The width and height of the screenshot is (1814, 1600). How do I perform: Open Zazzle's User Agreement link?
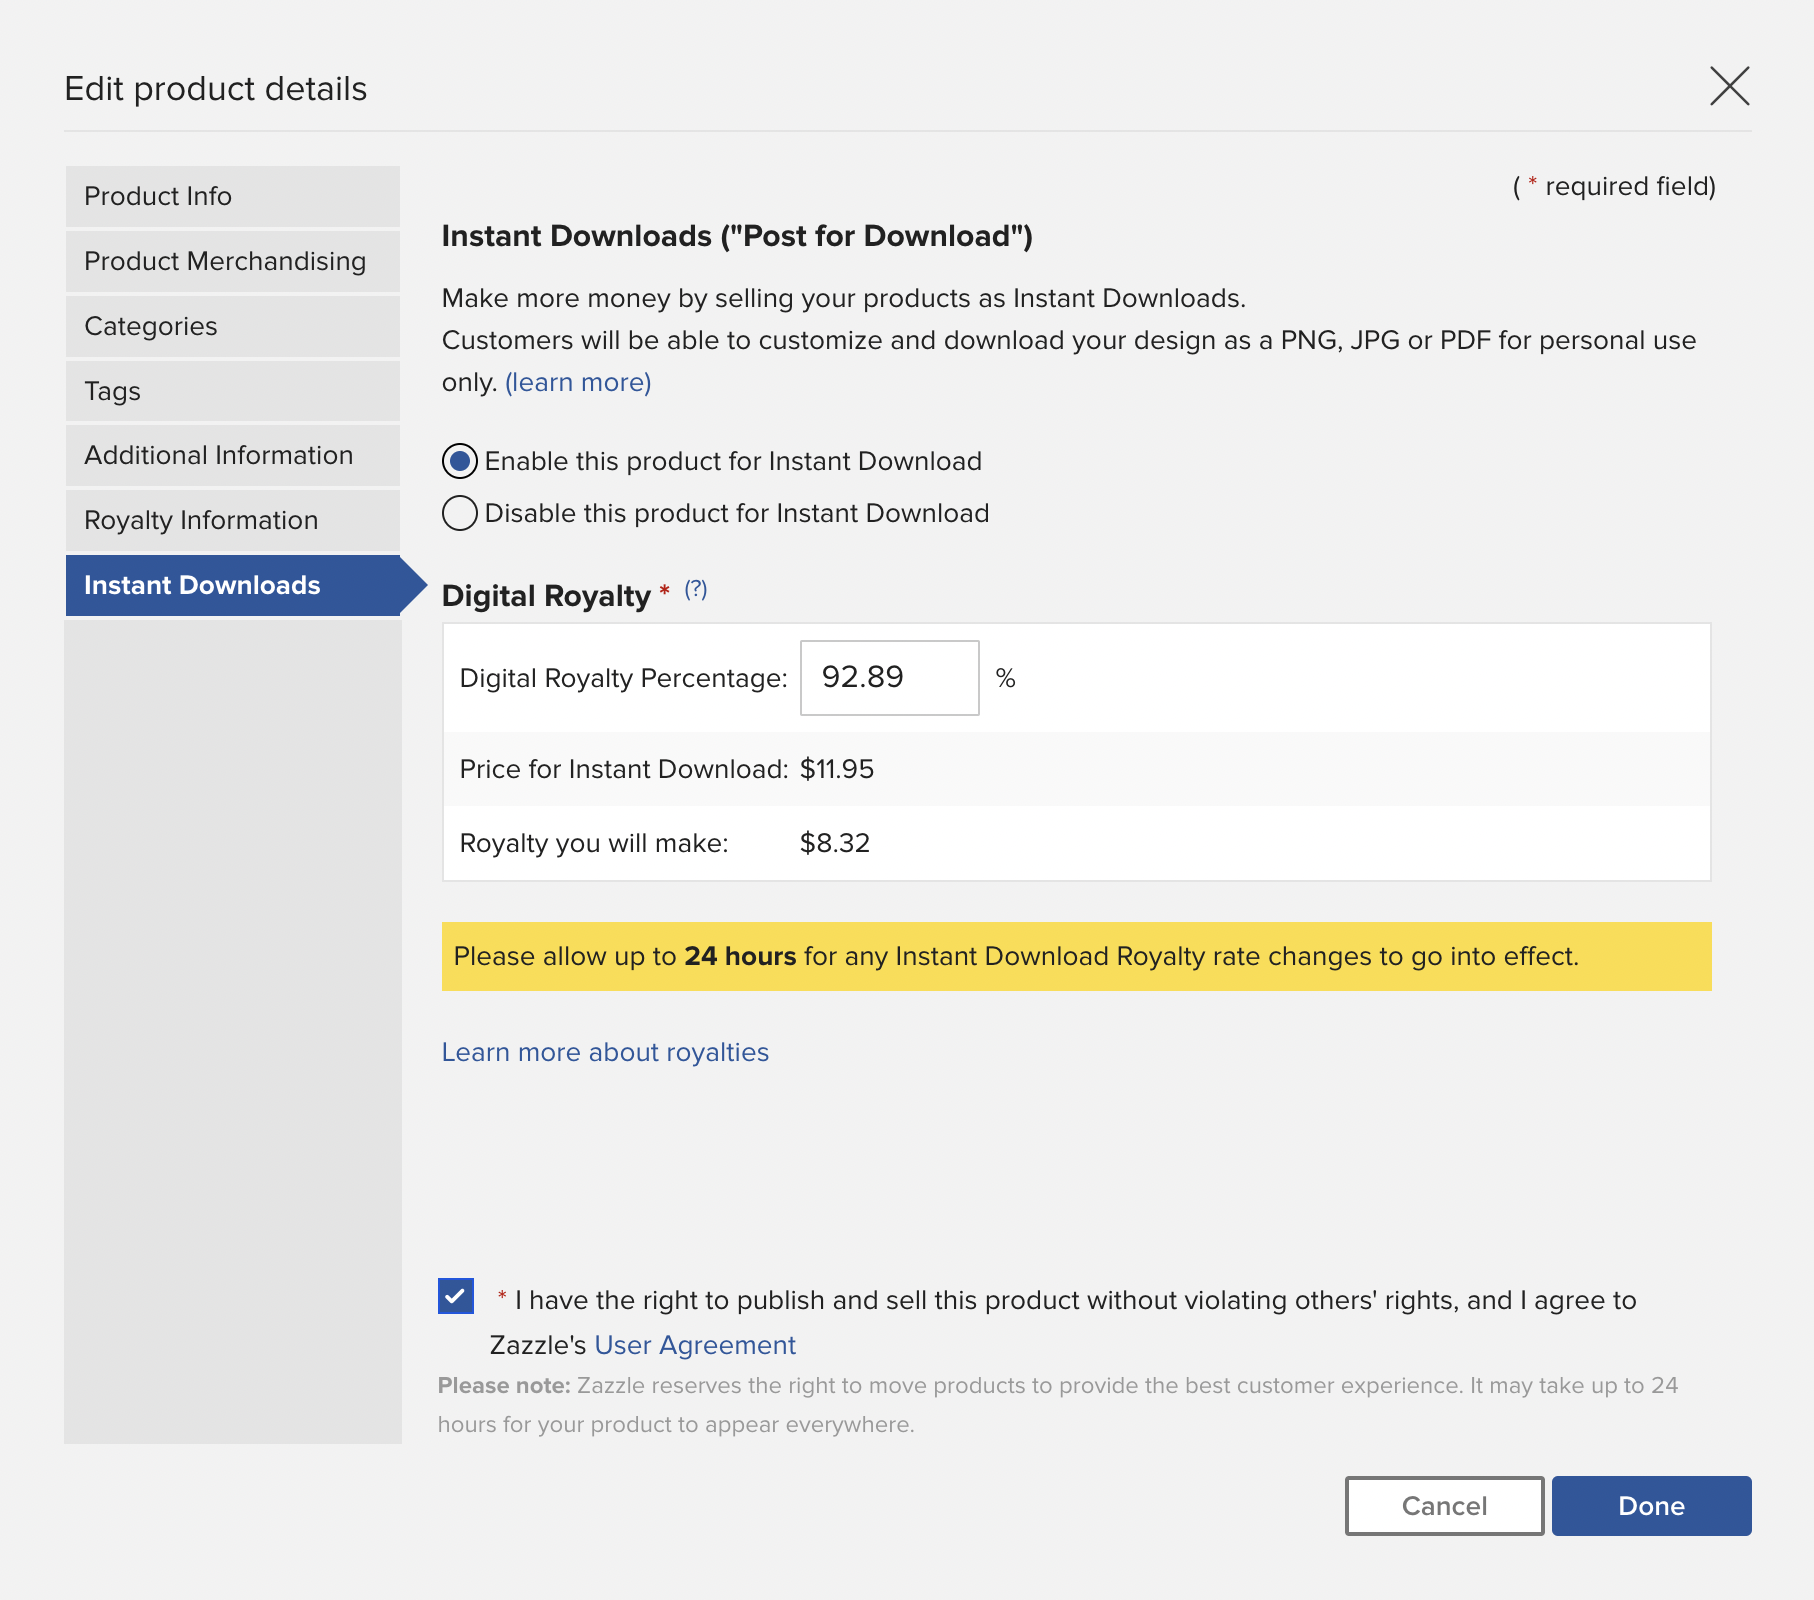[x=695, y=1345]
